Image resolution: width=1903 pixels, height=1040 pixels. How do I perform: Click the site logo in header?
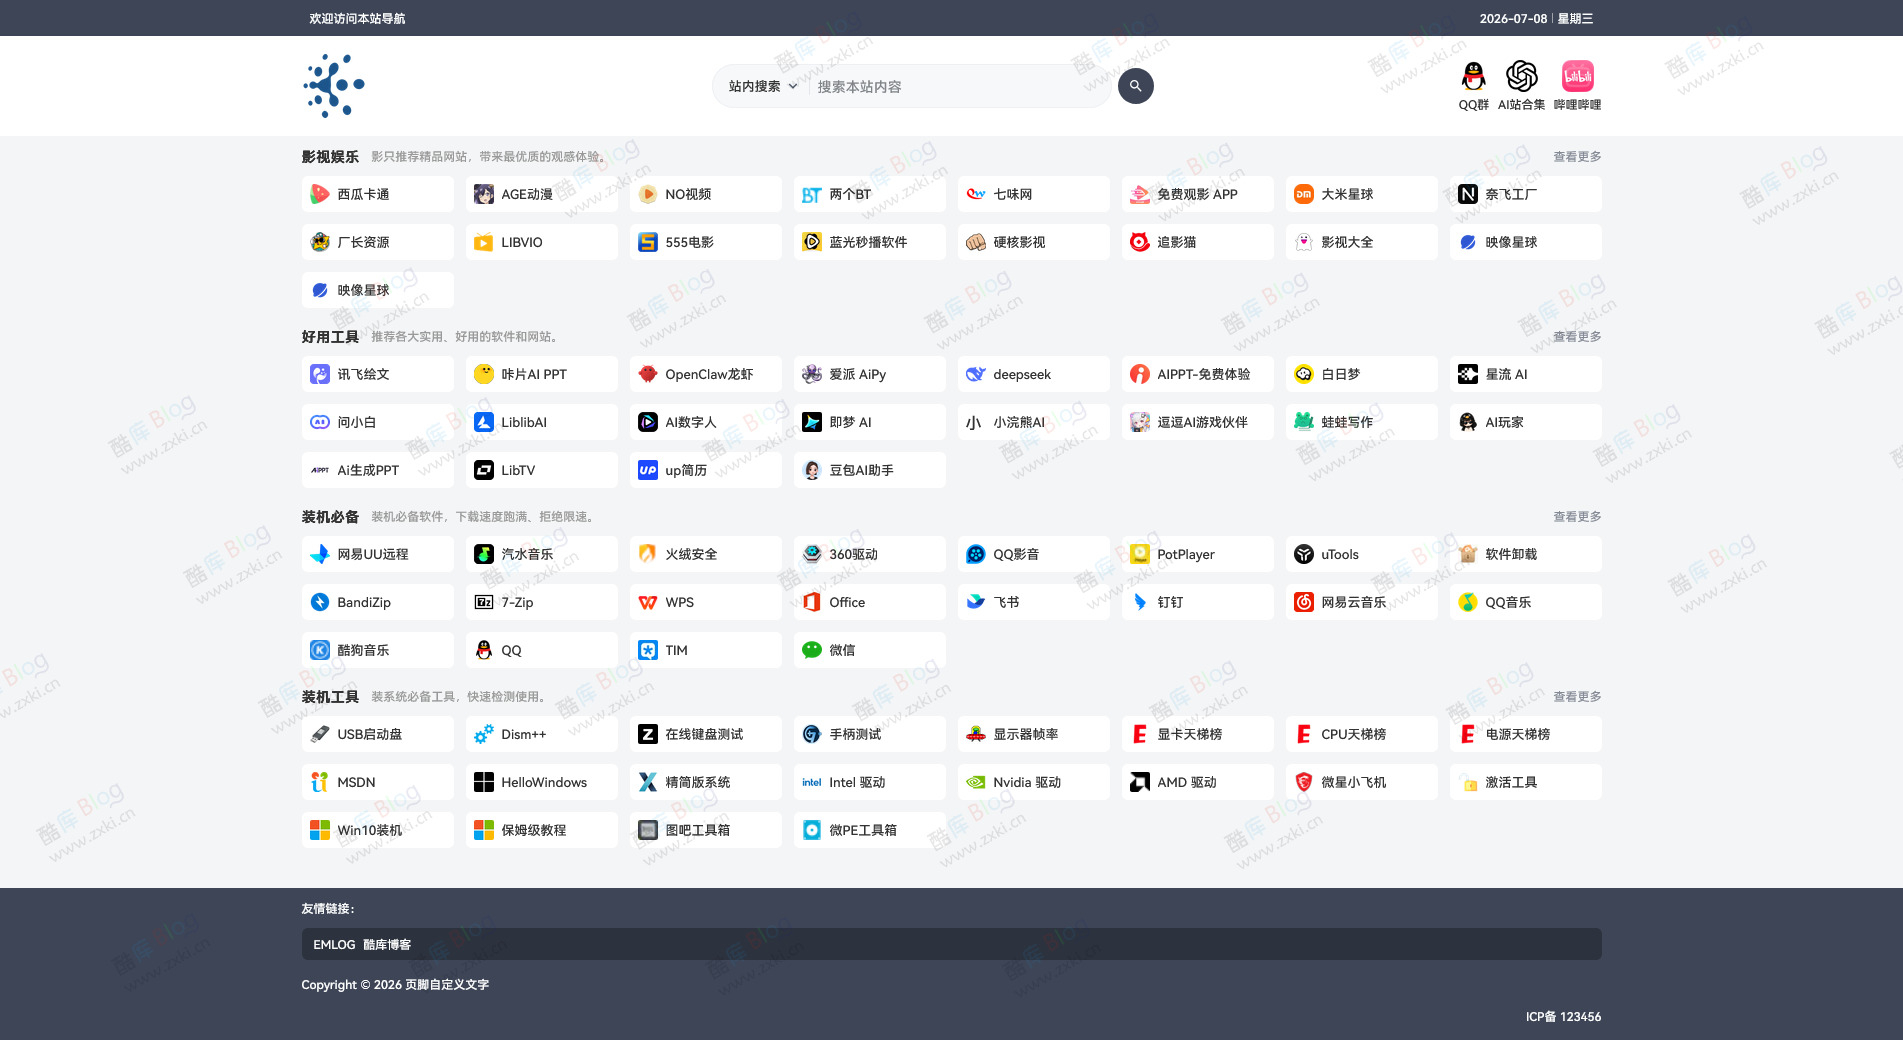(334, 86)
